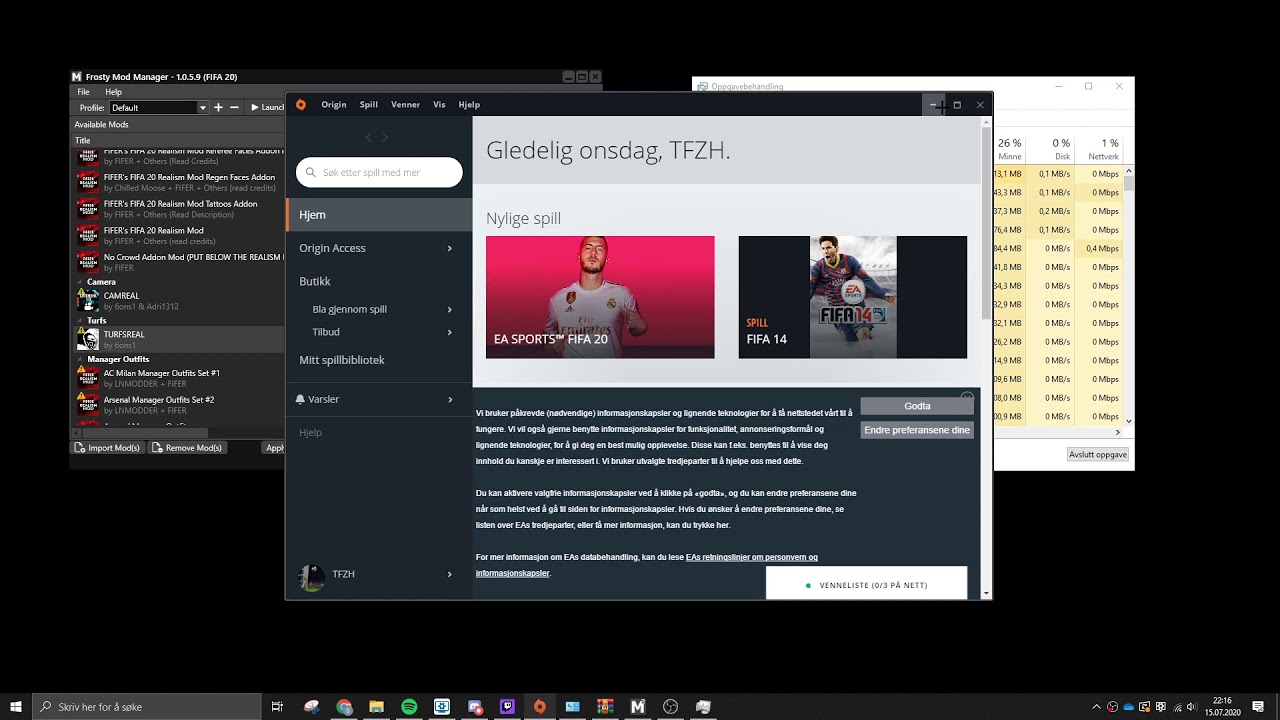
Task: Open the Origin menu
Action: pyautogui.click(x=334, y=105)
